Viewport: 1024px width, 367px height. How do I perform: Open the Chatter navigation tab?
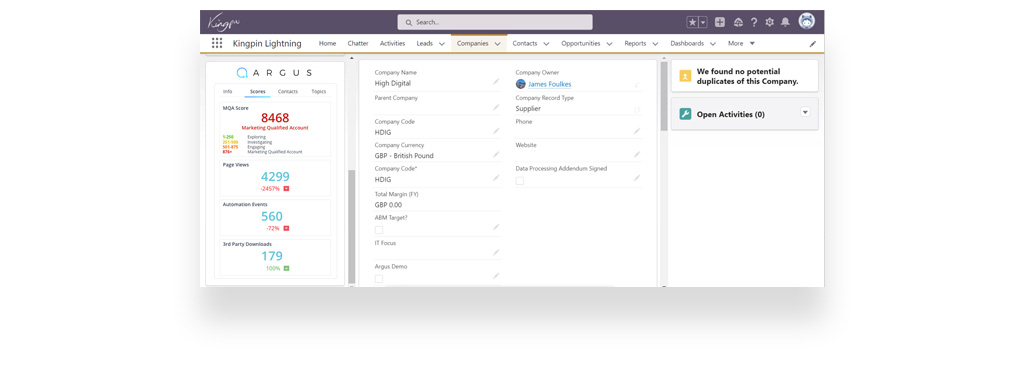click(x=358, y=43)
